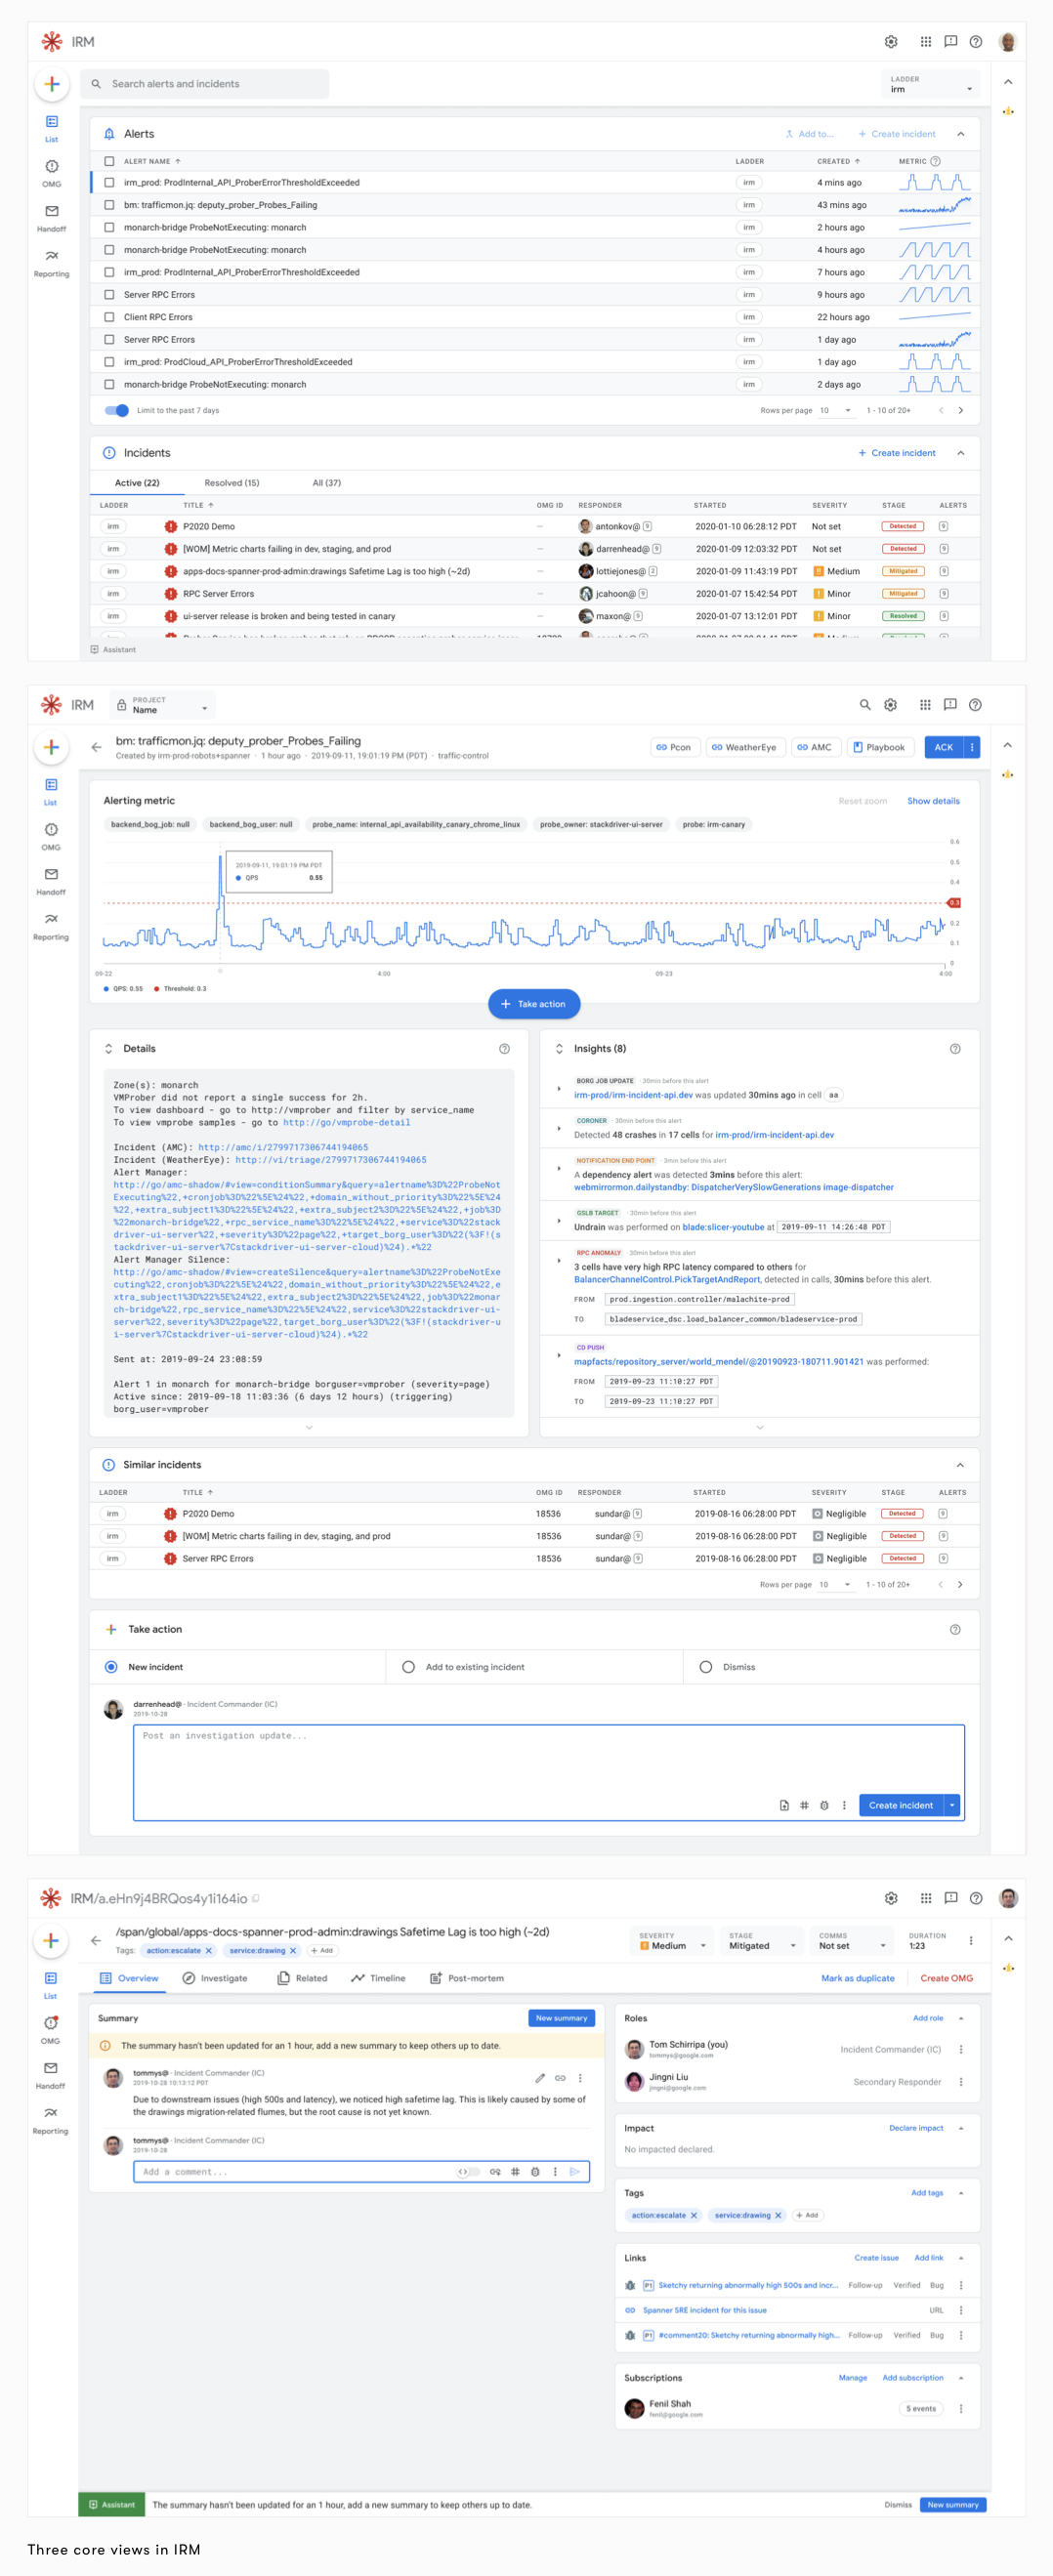Open the Post-mortem tab
This screenshot has height=2576, width=1053.
click(467, 1978)
